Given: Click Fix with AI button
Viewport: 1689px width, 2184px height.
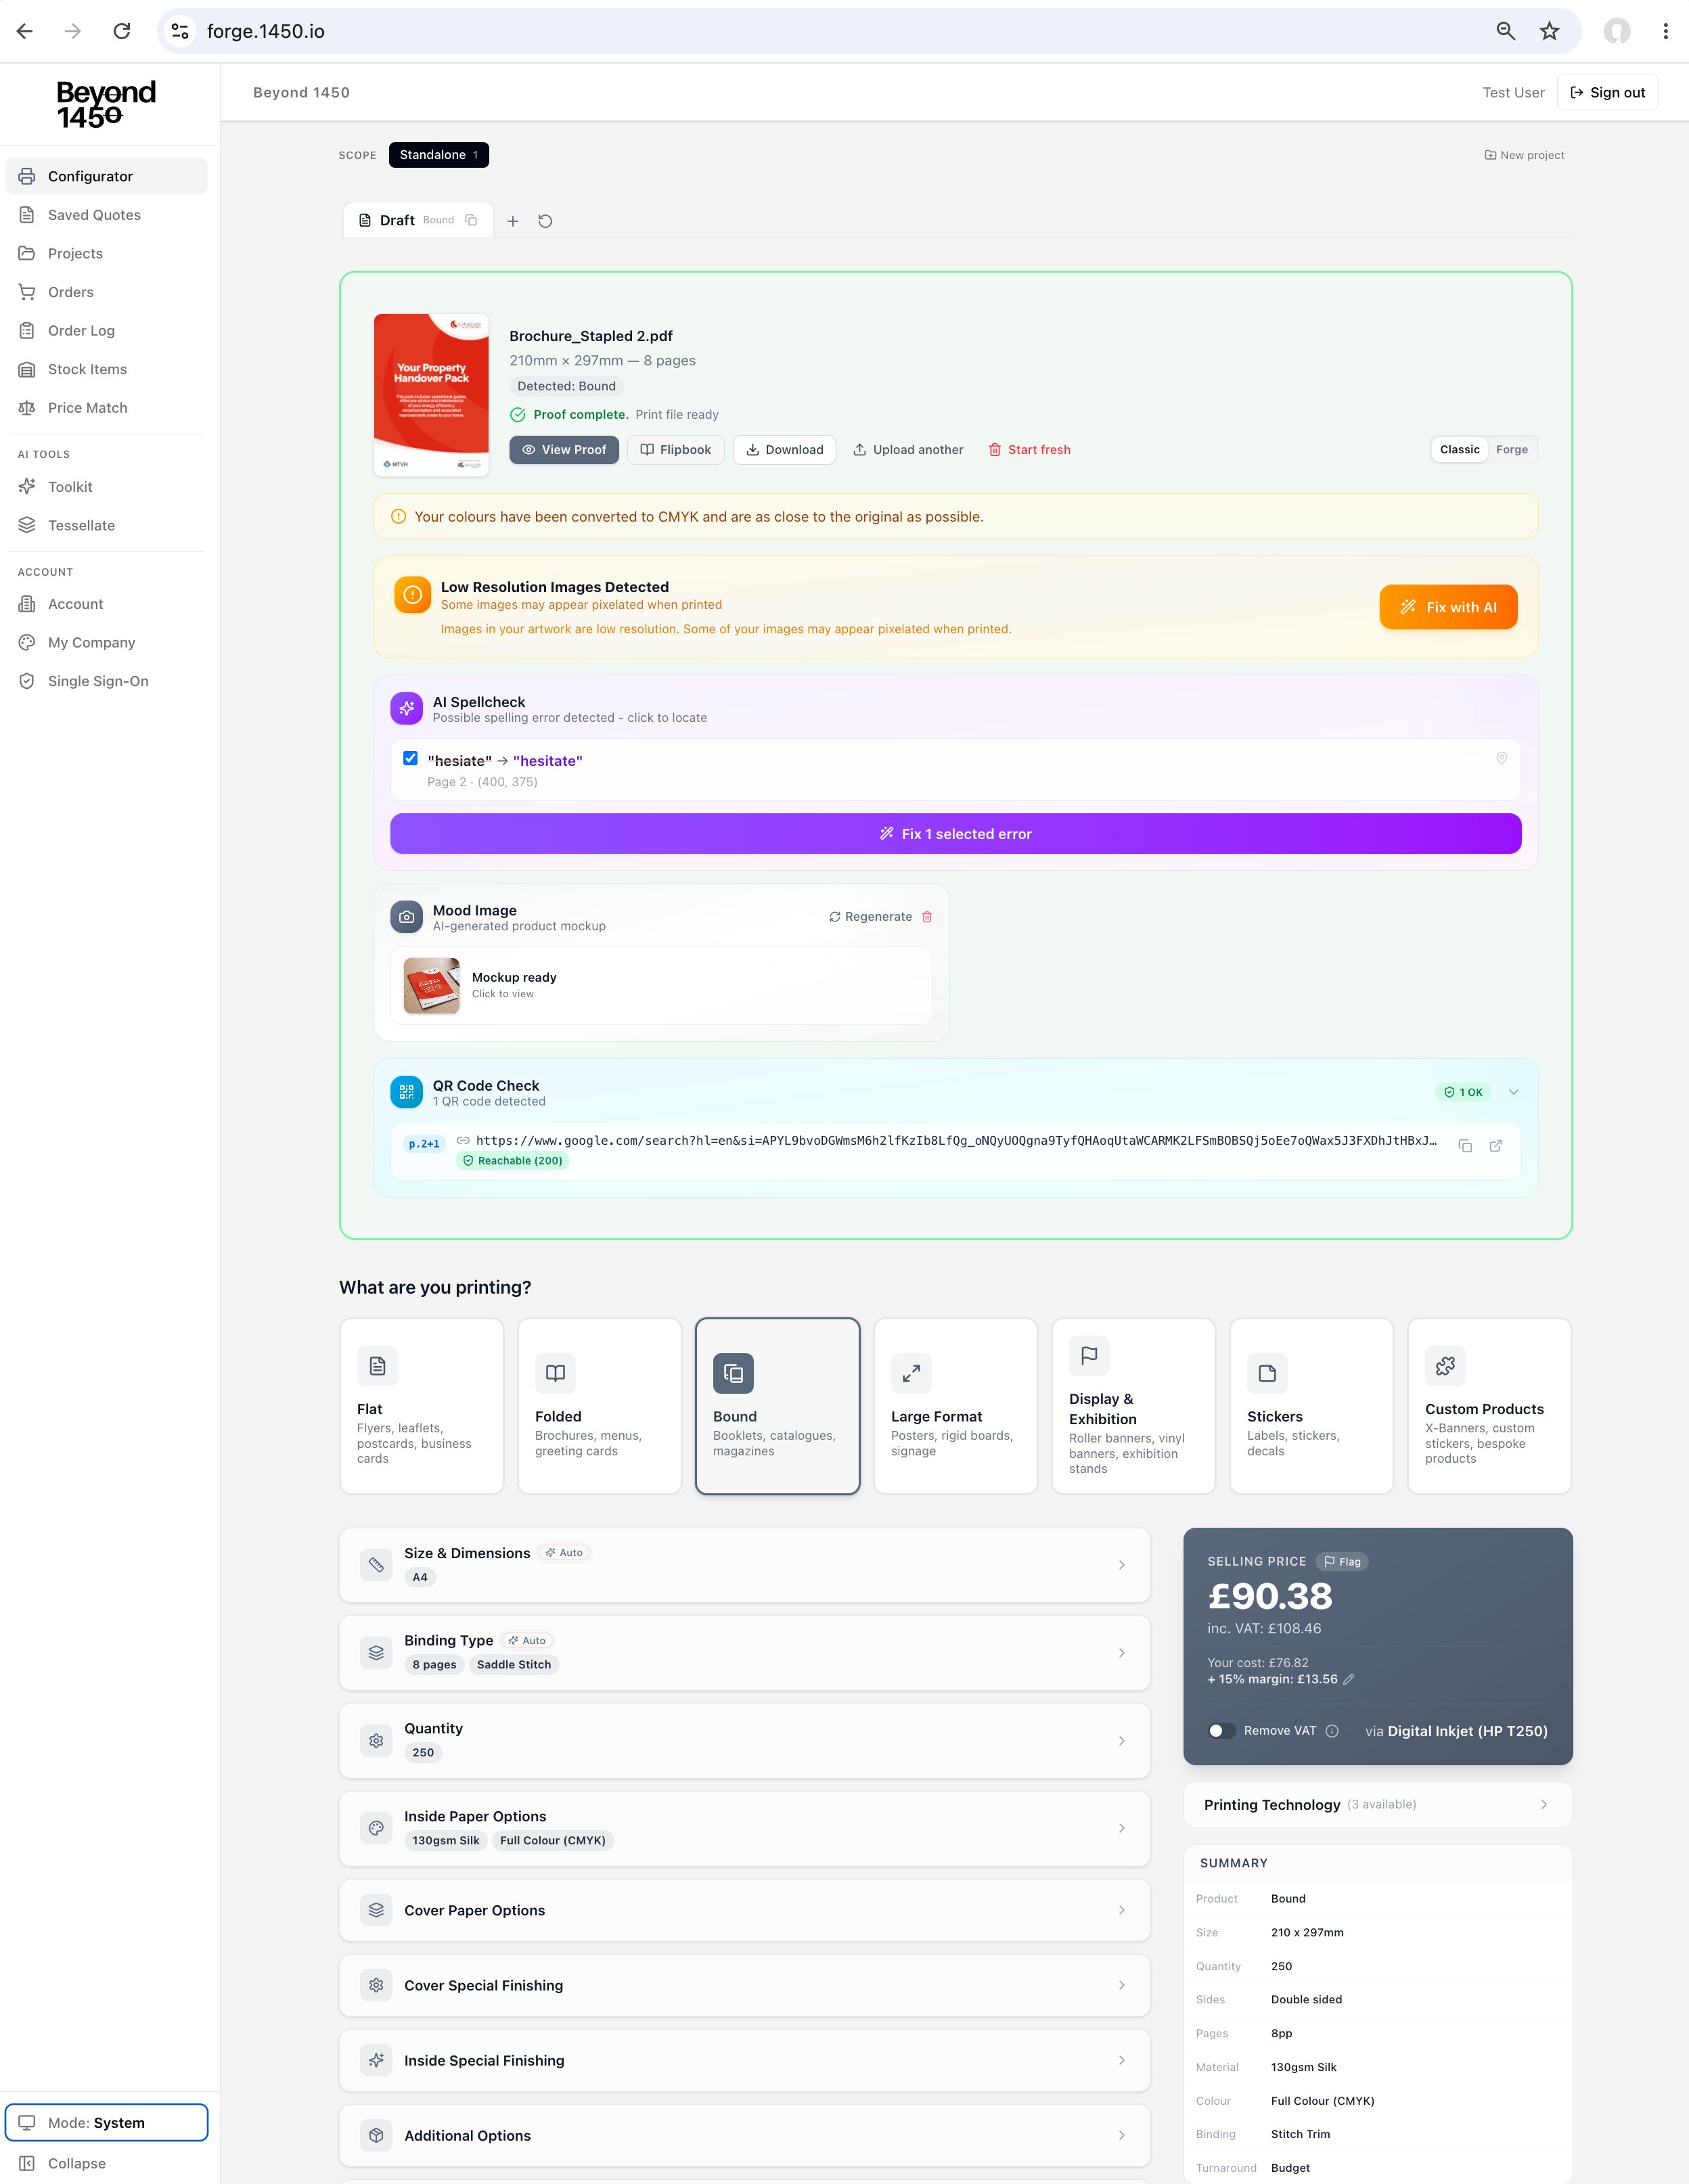Looking at the screenshot, I should tap(1448, 607).
